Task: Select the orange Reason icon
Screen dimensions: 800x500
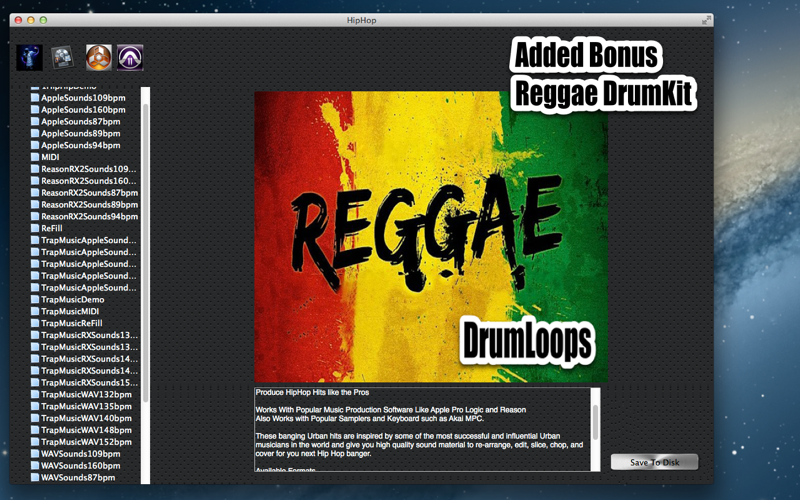Action: click(98, 57)
